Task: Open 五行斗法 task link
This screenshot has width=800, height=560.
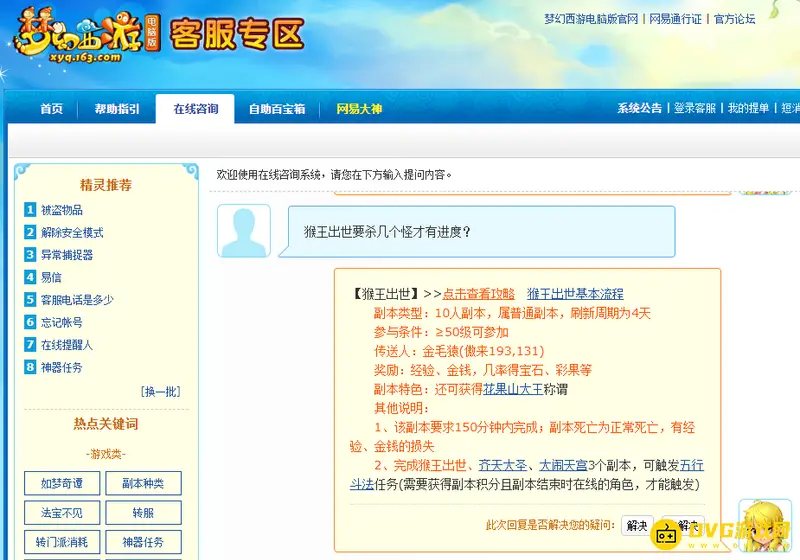Action: (692, 465)
